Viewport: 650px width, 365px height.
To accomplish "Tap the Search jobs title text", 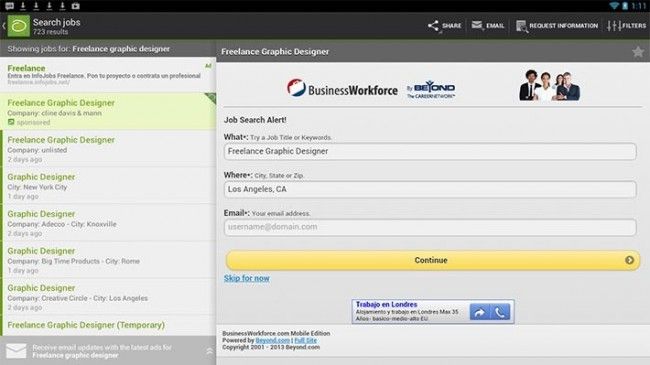I will click(x=57, y=22).
